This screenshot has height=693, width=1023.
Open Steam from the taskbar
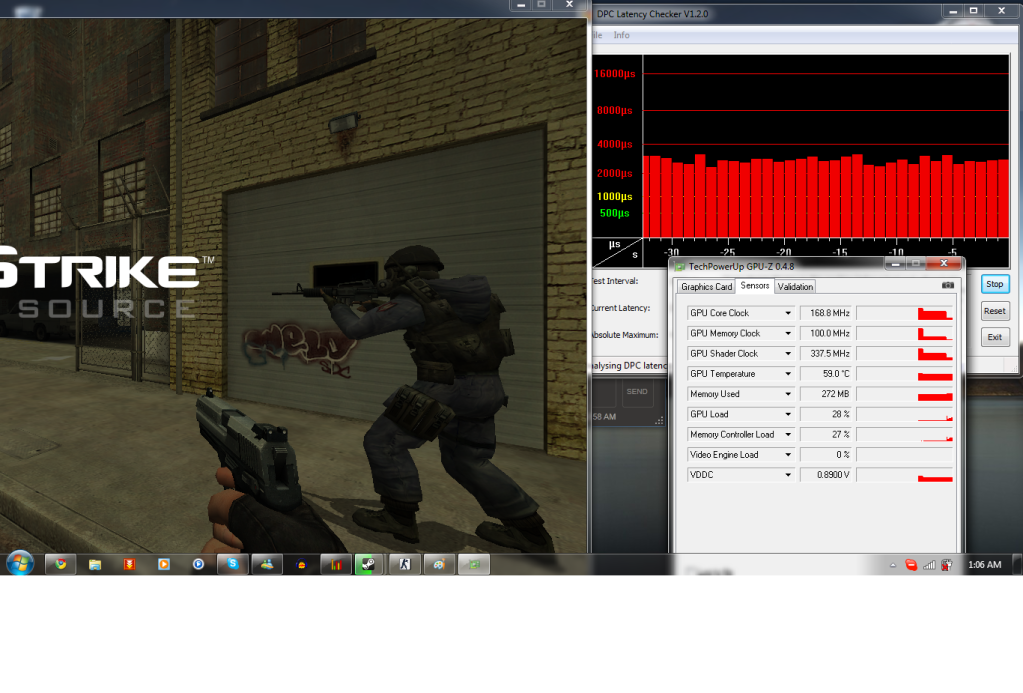coord(370,564)
